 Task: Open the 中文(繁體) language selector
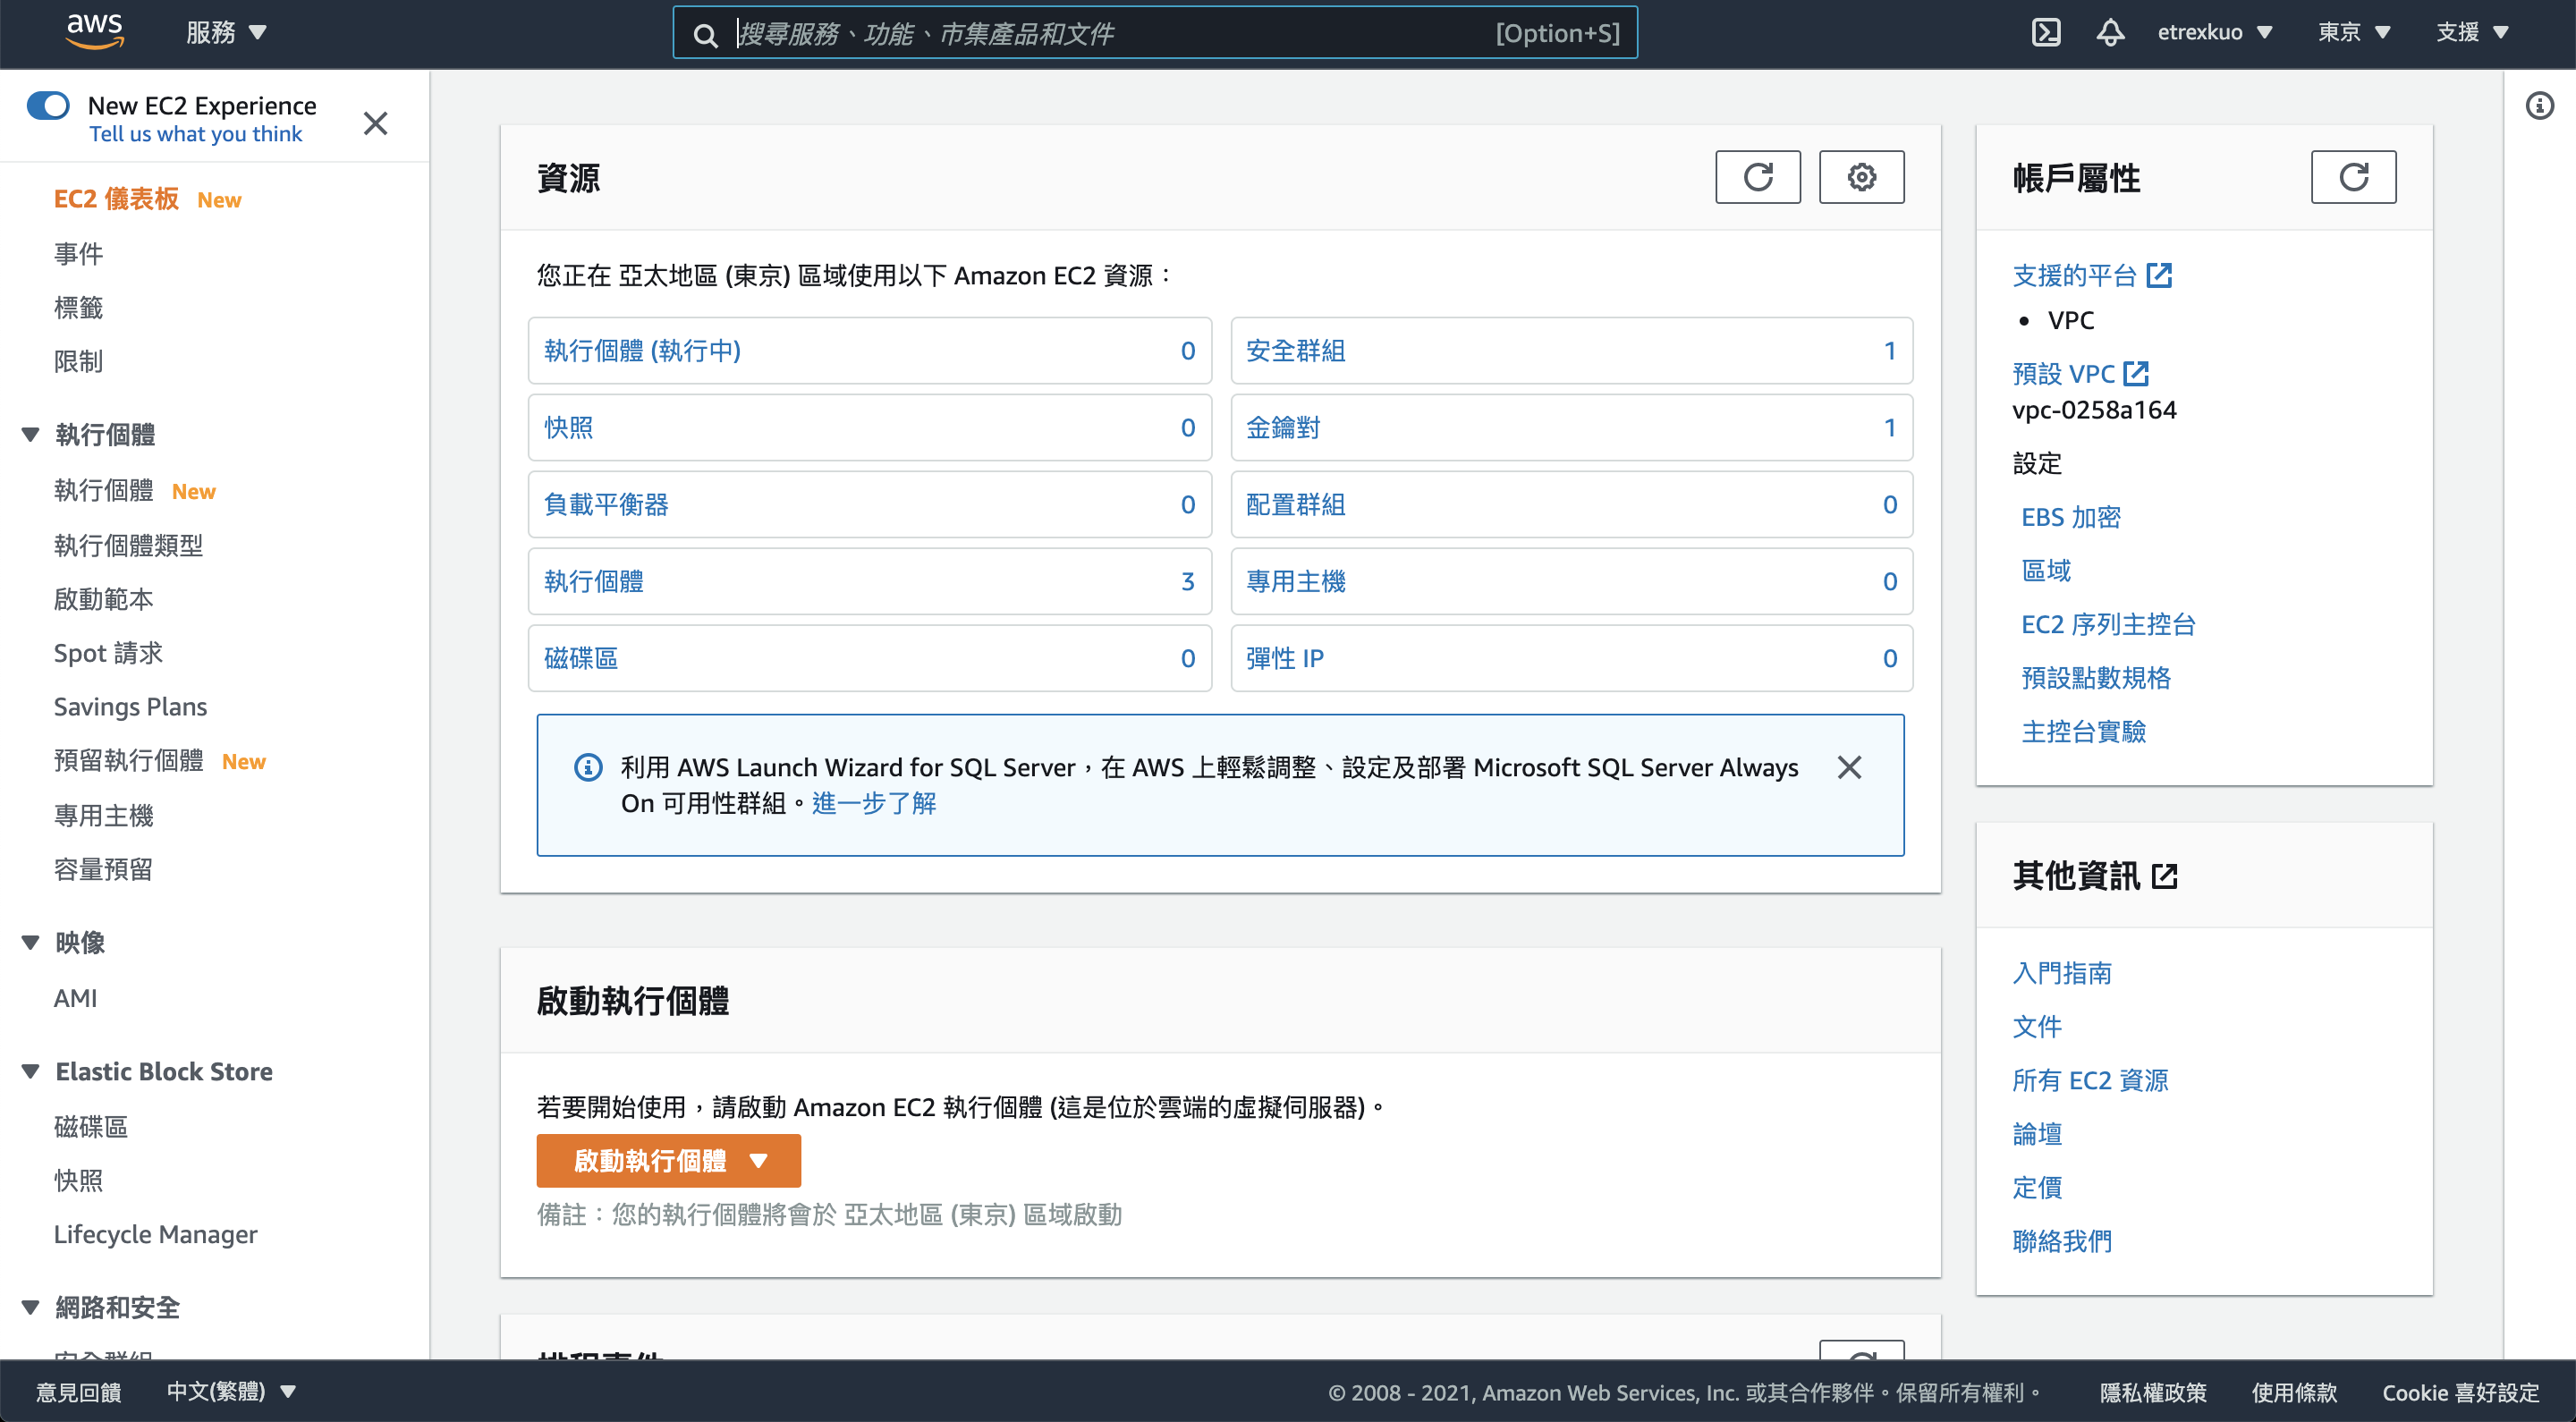coord(231,1391)
